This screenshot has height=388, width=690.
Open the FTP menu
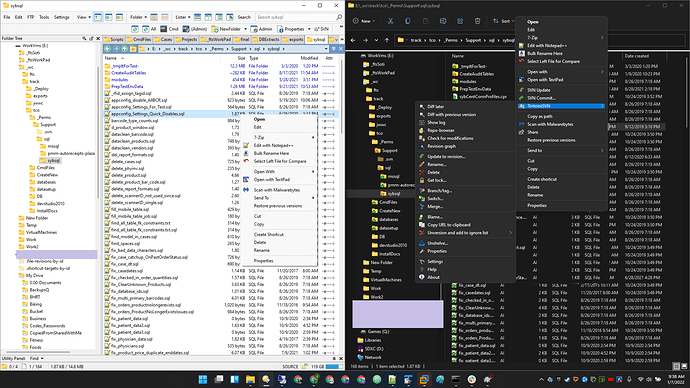pos(30,17)
